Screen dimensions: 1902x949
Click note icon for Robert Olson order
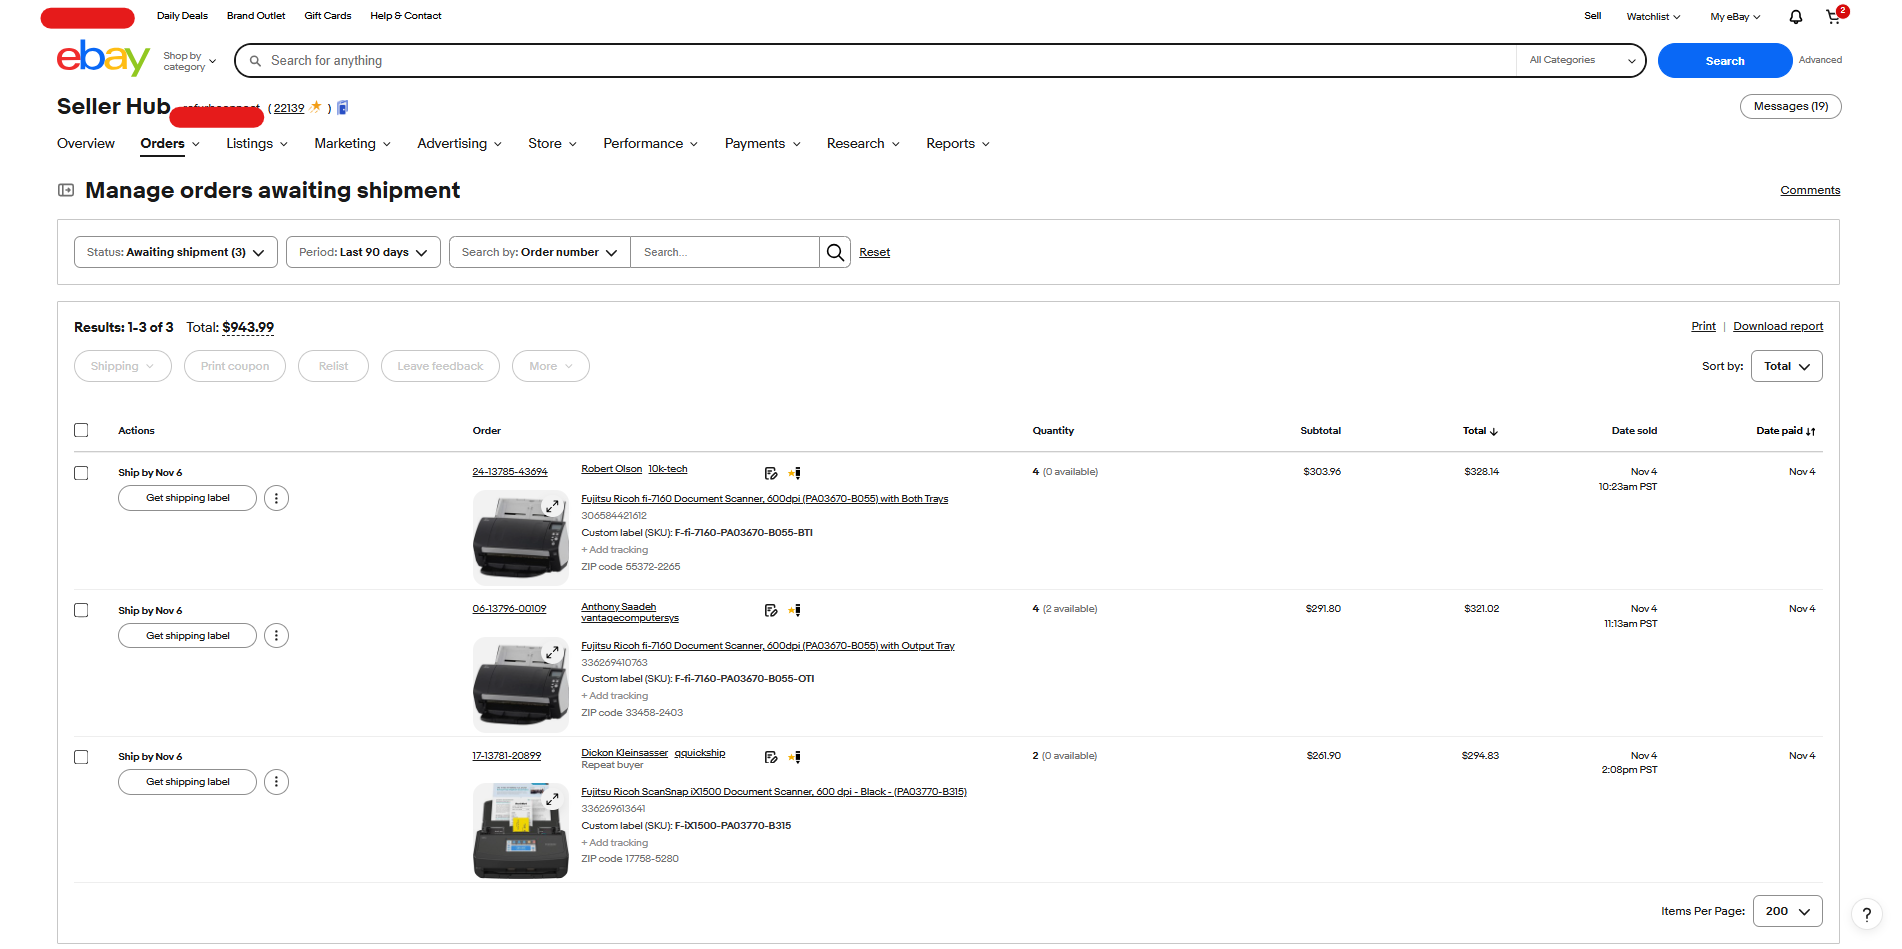pos(771,473)
